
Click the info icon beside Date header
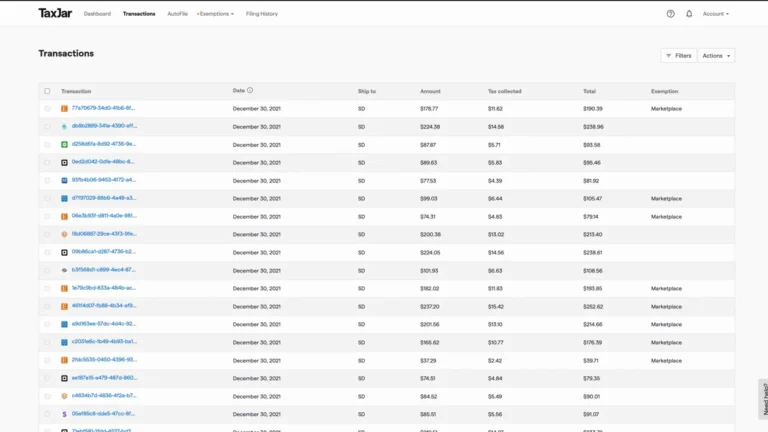(x=250, y=90)
